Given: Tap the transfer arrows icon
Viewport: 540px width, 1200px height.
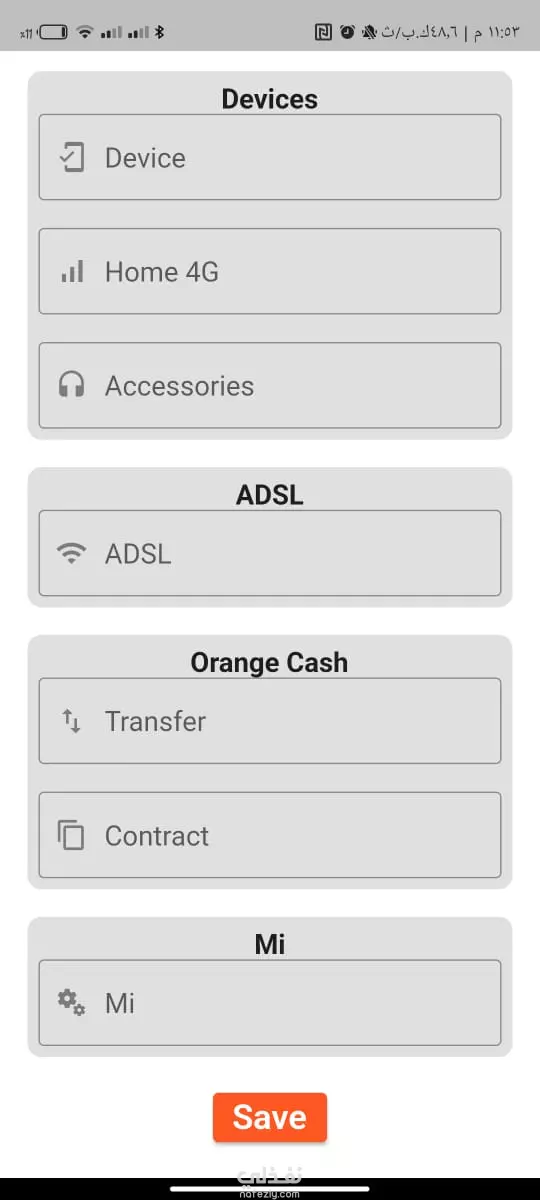Looking at the screenshot, I should click(x=71, y=721).
